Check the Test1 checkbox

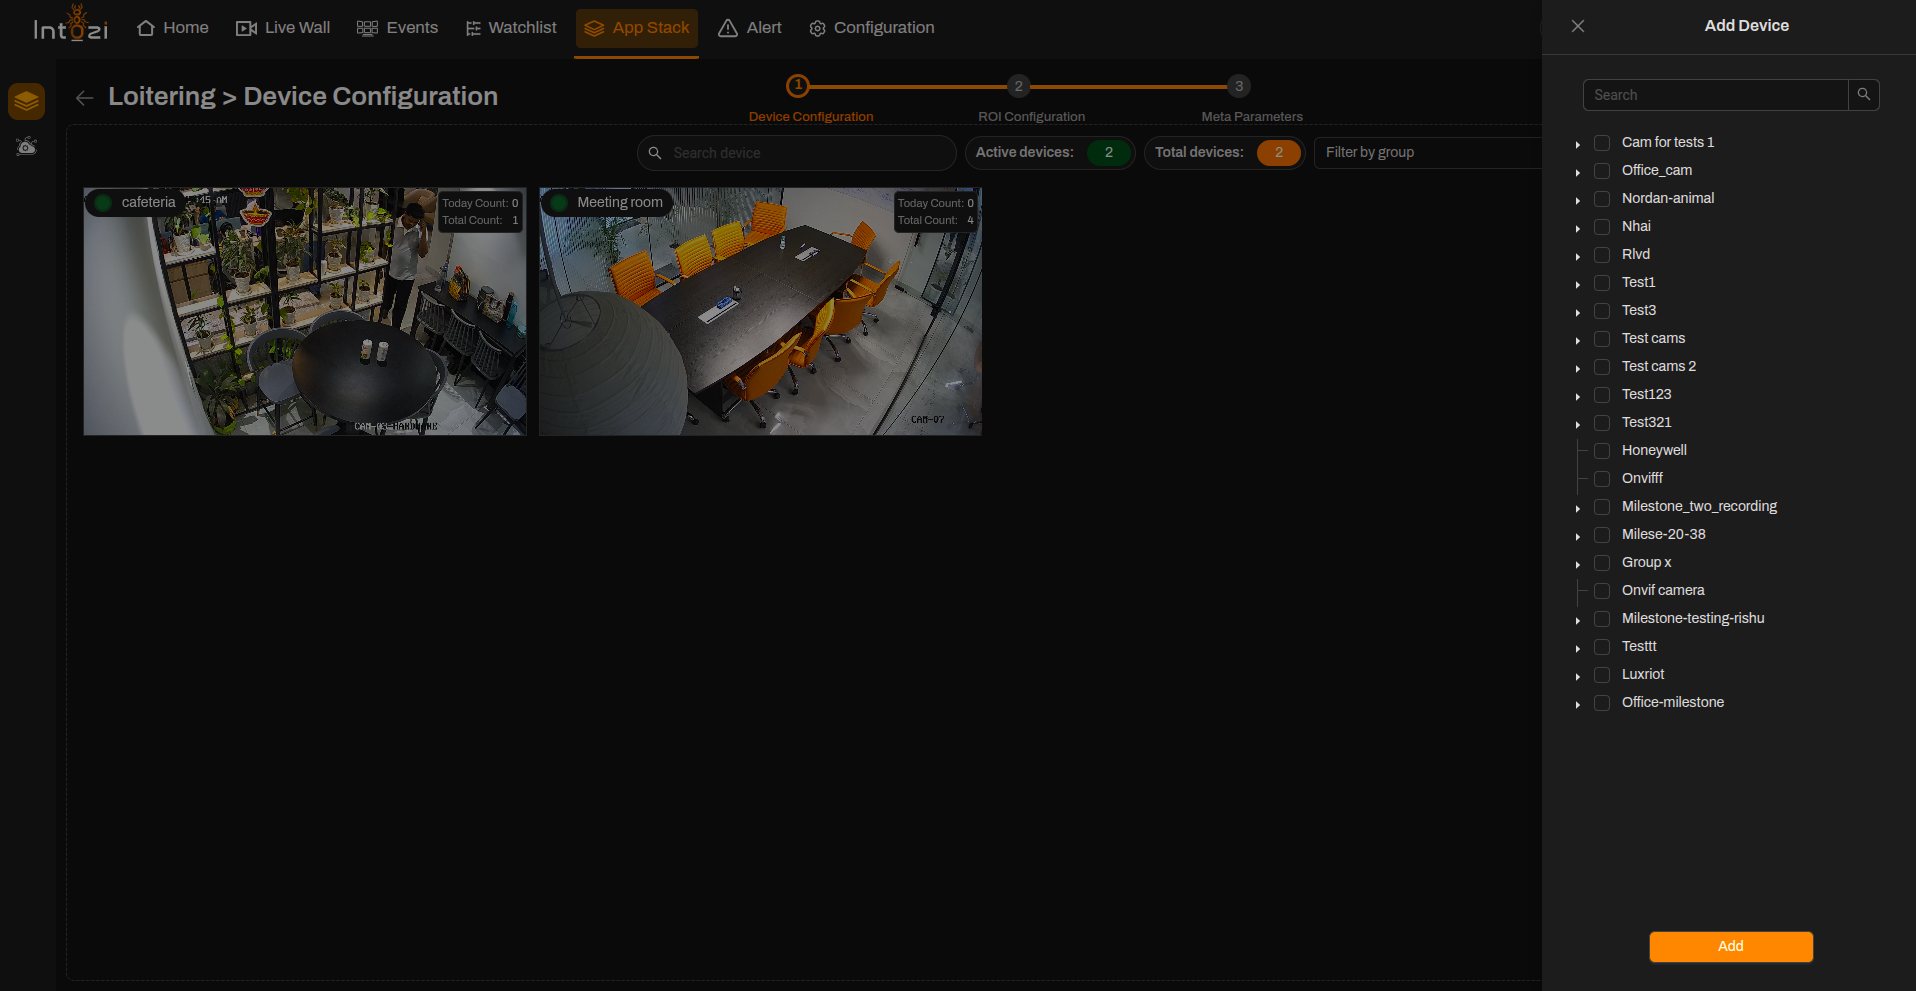1602,283
